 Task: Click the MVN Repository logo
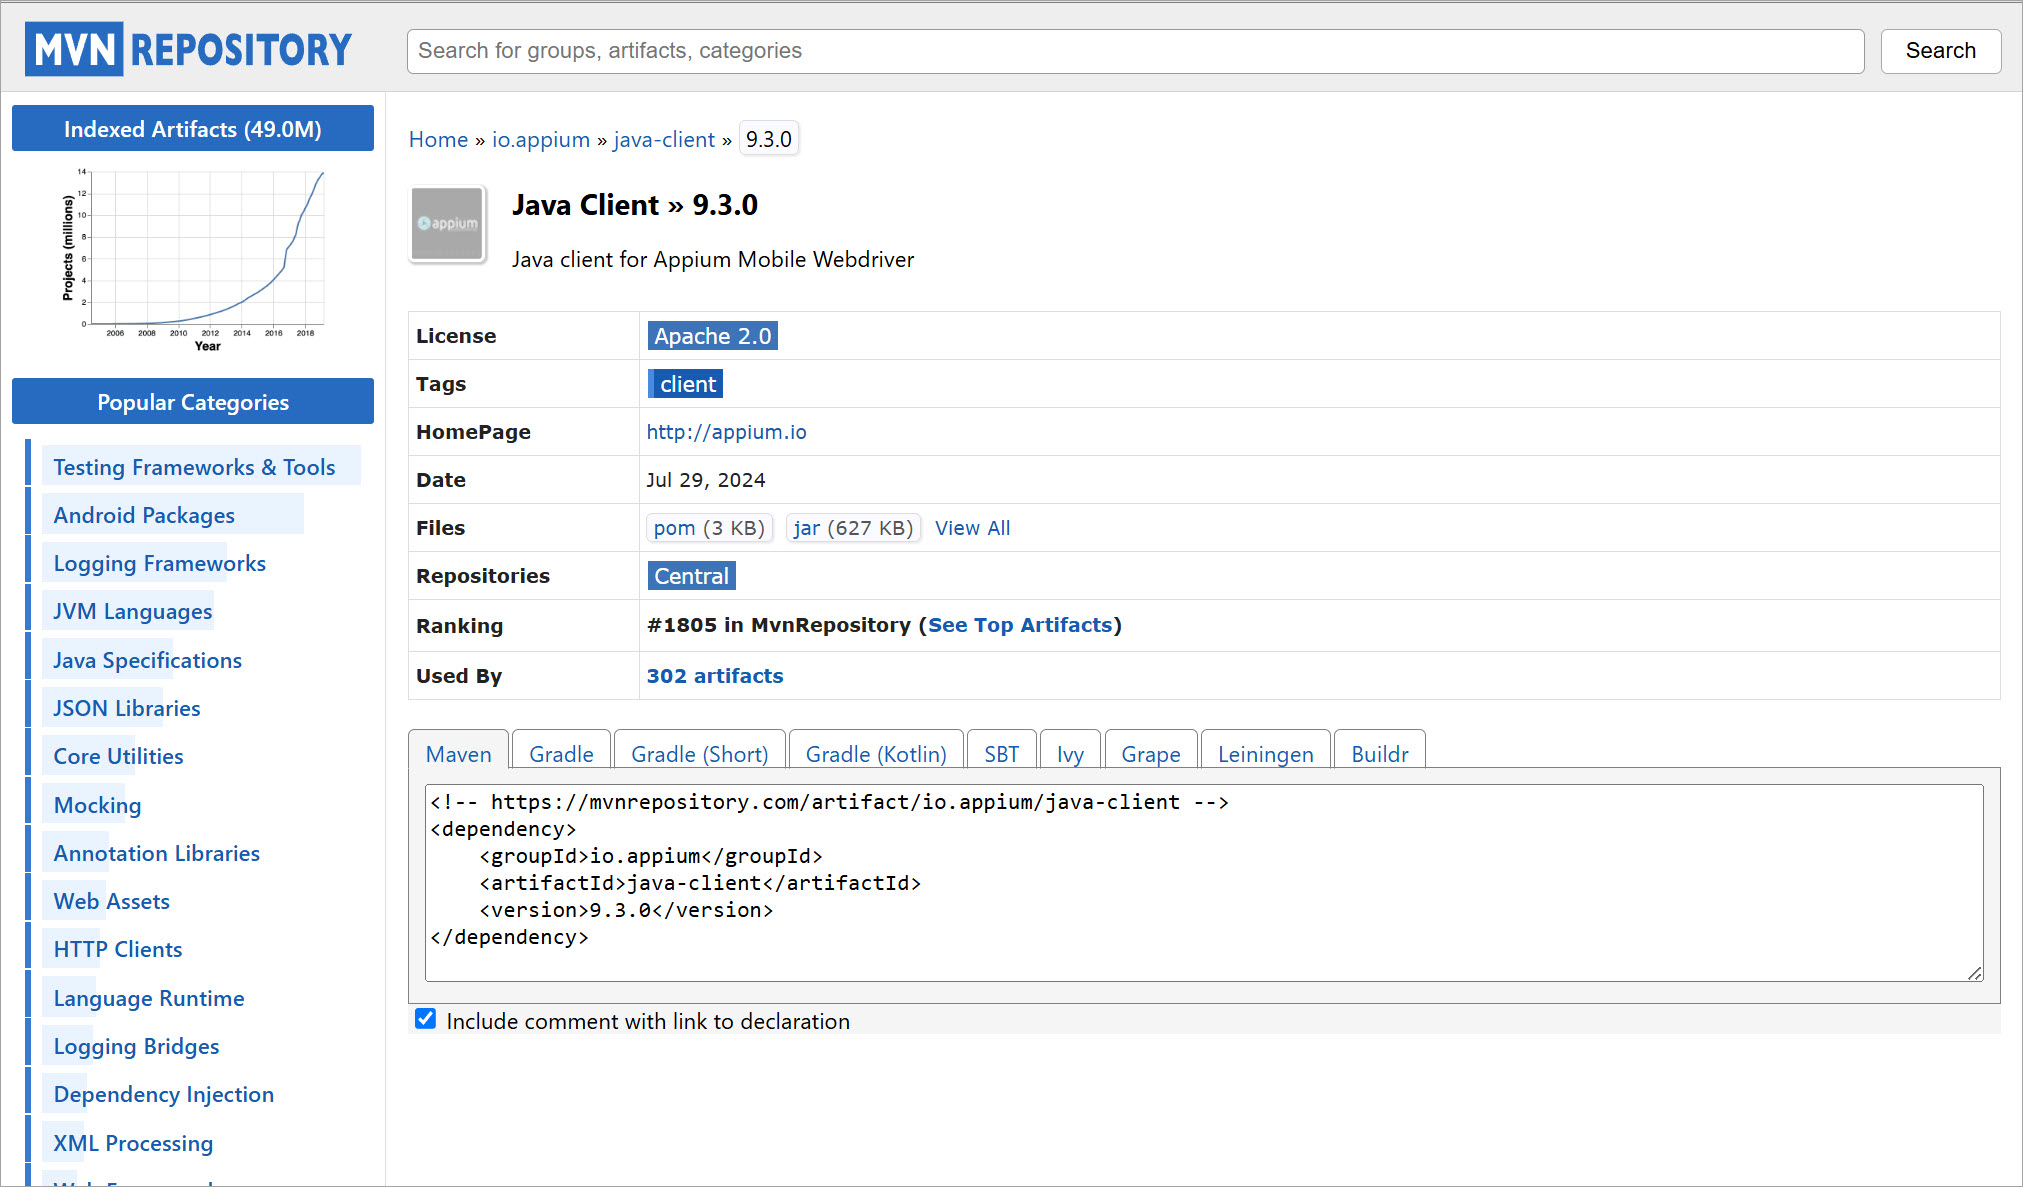[x=189, y=49]
